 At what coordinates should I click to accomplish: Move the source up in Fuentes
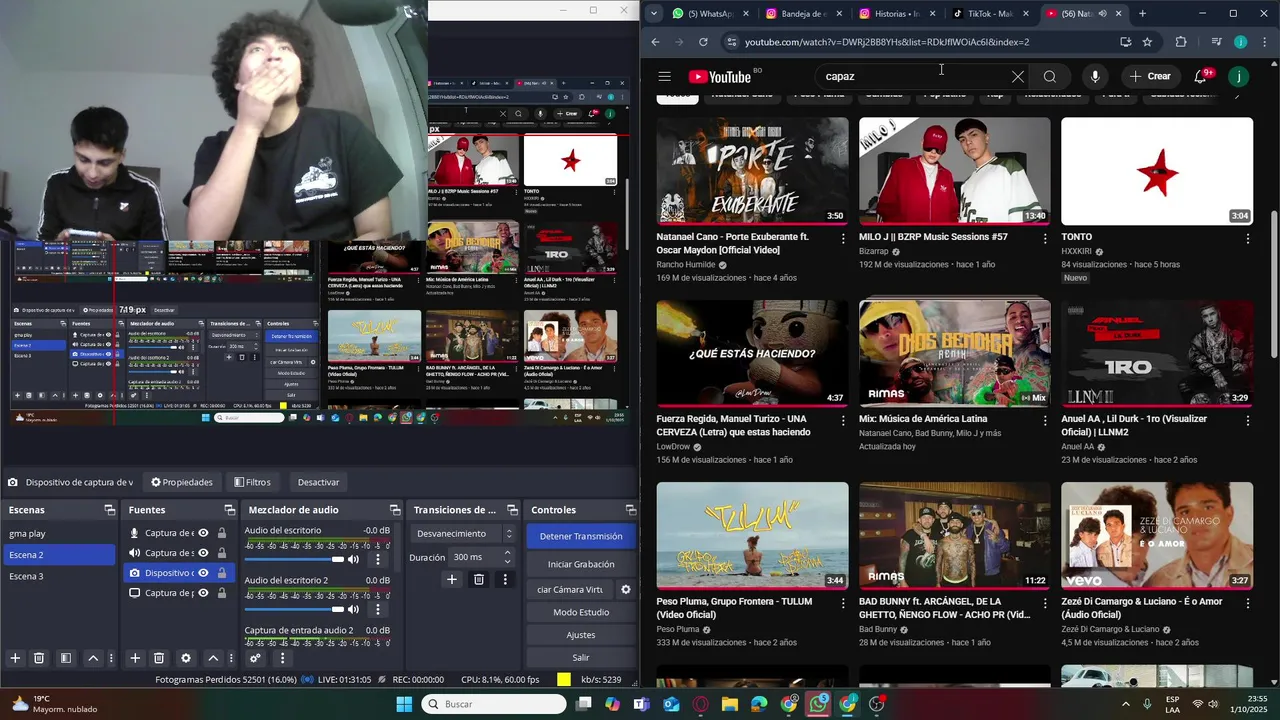click(213, 658)
